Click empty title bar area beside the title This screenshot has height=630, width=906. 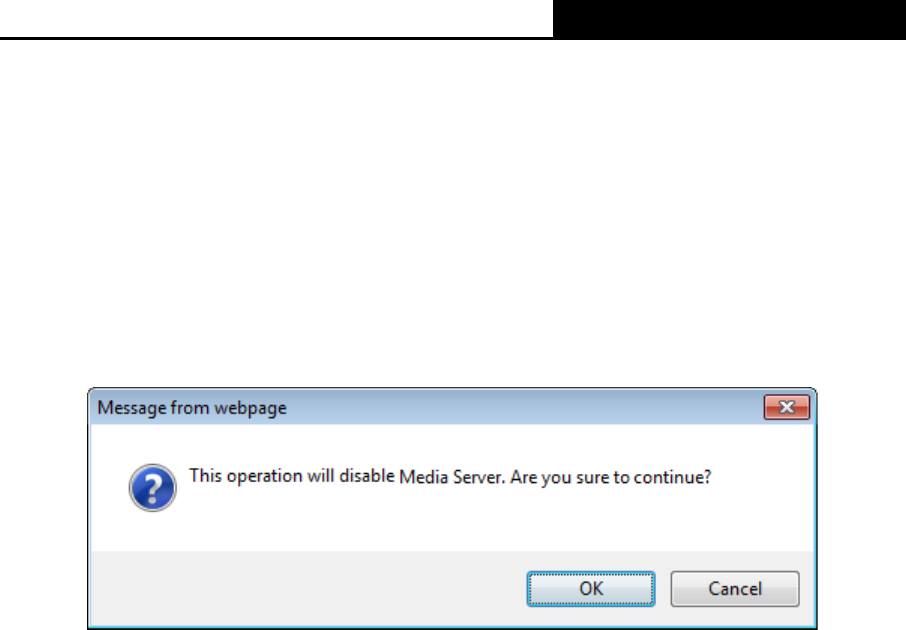coord(520,407)
